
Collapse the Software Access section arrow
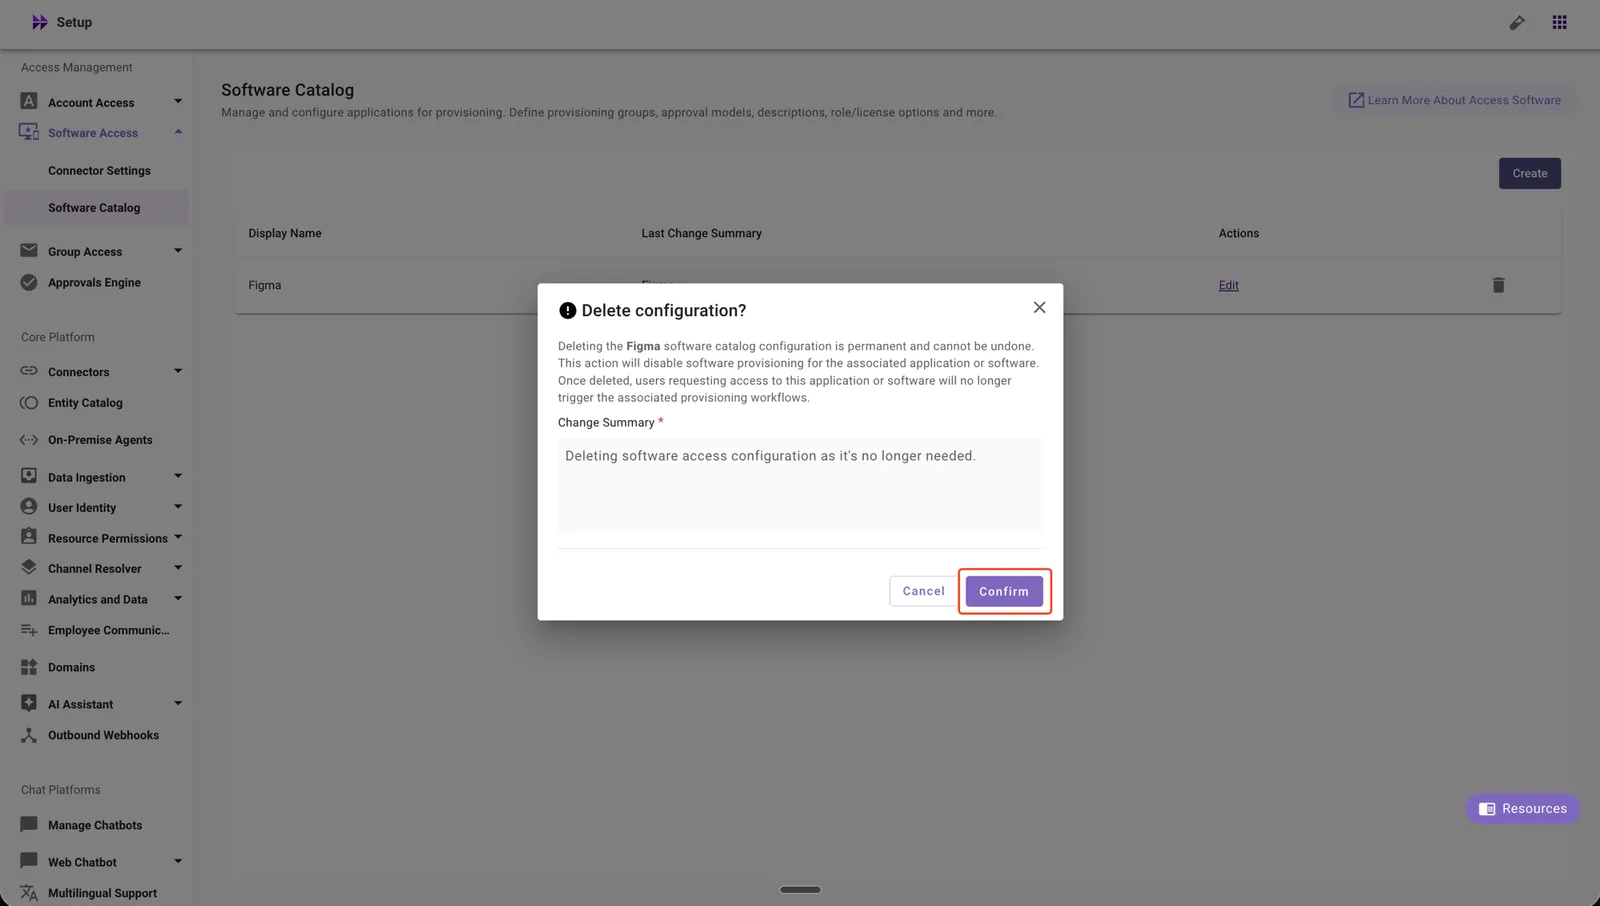click(x=178, y=132)
